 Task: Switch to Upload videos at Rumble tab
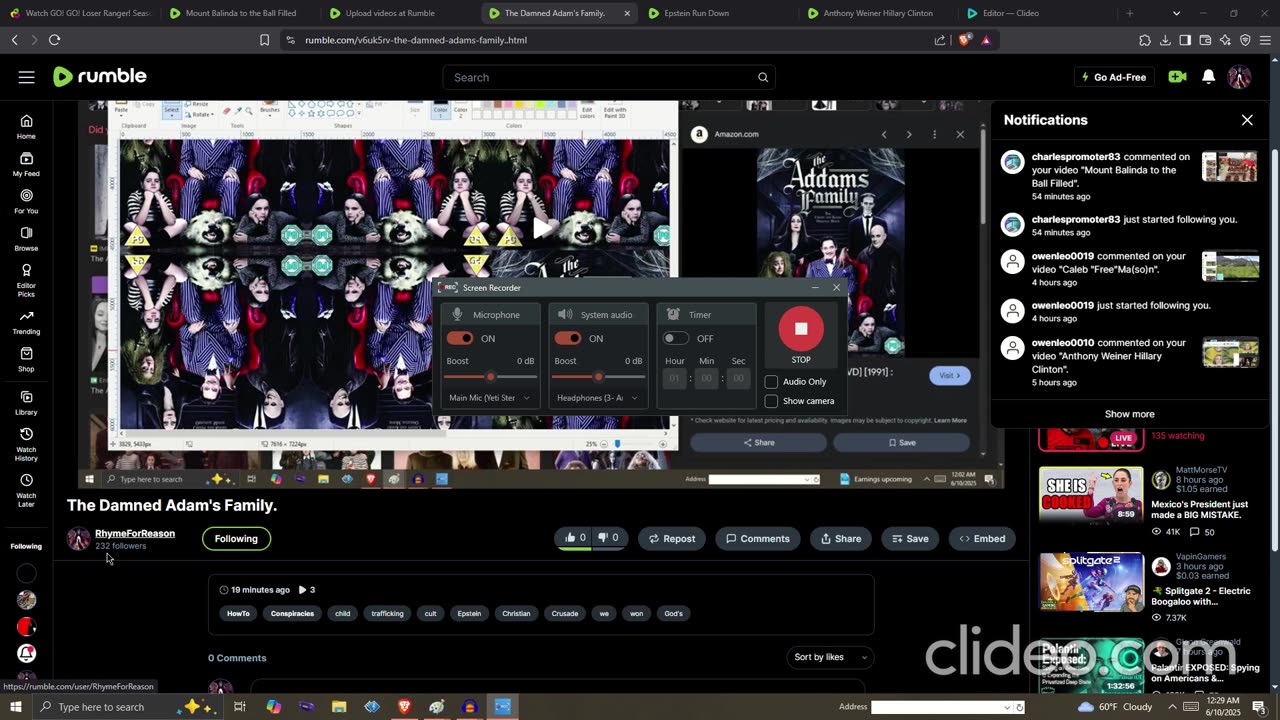(390, 13)
